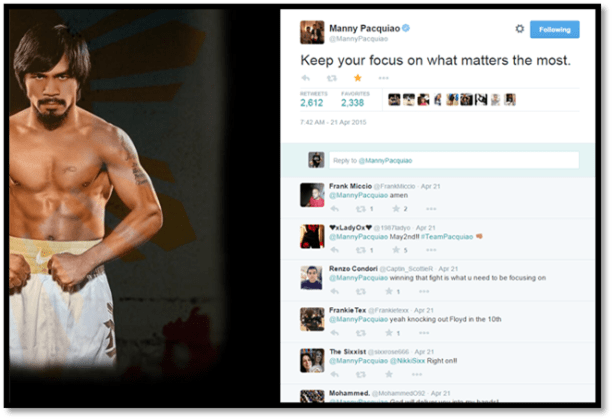Open the more options dots on main tweet
This screenshot has height=420, width=613.
(384, 78)
